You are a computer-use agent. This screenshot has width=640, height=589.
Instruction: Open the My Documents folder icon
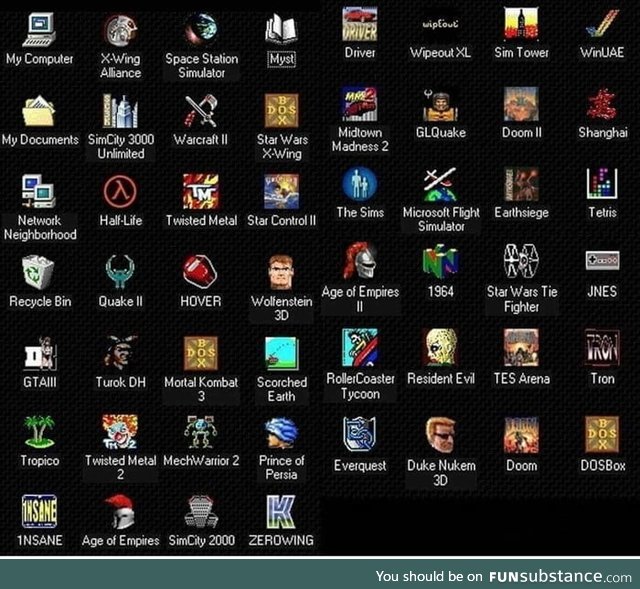[39, 111]
